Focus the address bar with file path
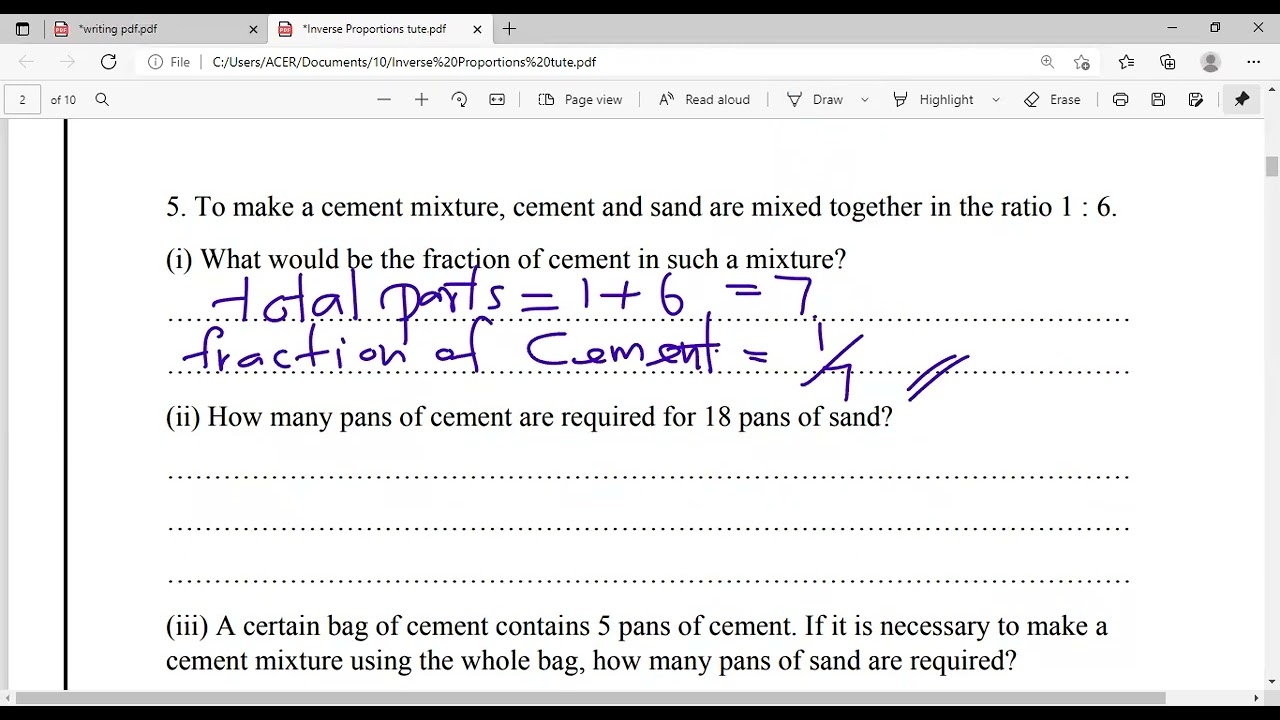This screenshot has width=1280, height=720. [404, 62]
